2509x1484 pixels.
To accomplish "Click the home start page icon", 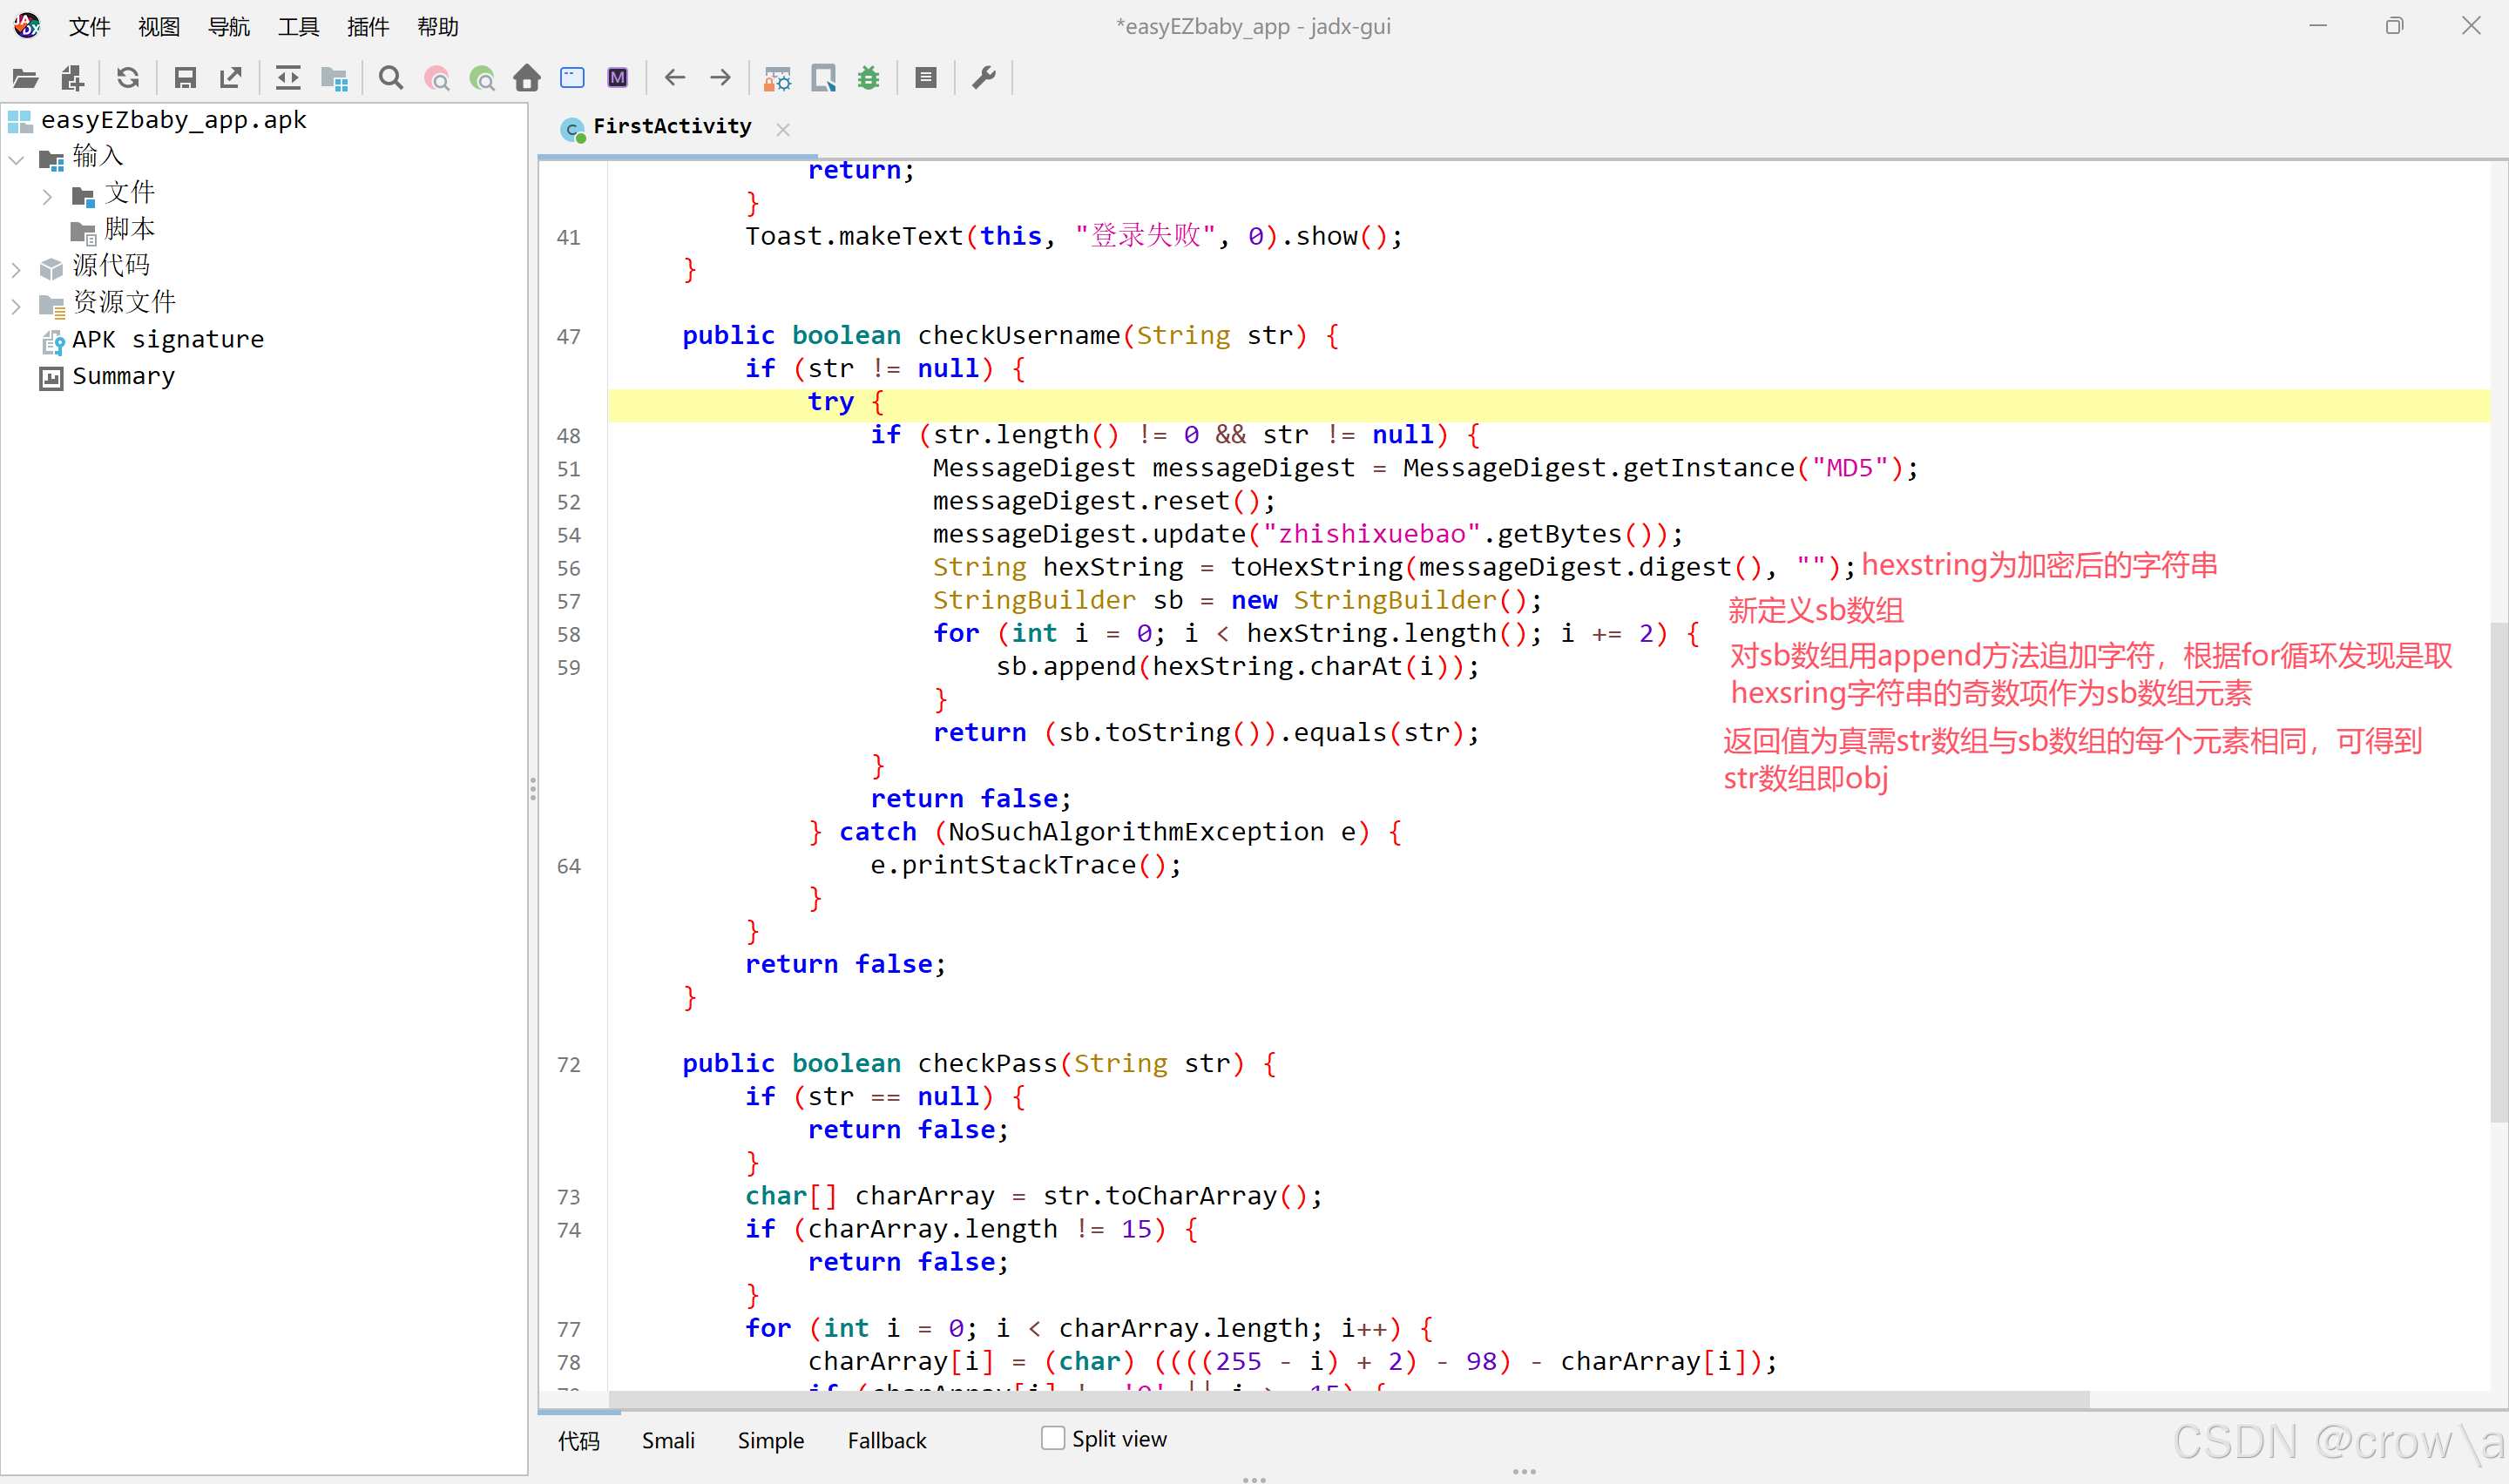I will click(x=527, y=78).
